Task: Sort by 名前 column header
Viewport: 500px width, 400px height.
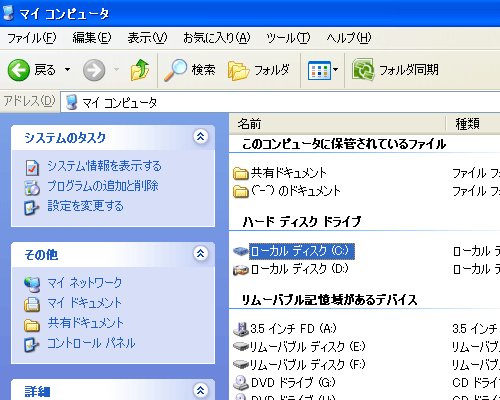Action: [337, 124]
